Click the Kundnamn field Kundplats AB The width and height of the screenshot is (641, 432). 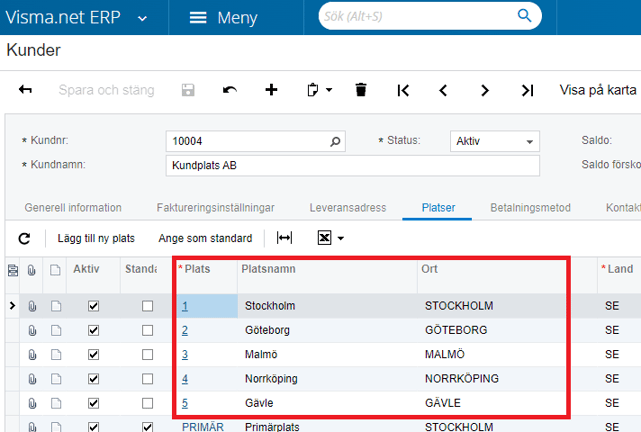point(352,165)
